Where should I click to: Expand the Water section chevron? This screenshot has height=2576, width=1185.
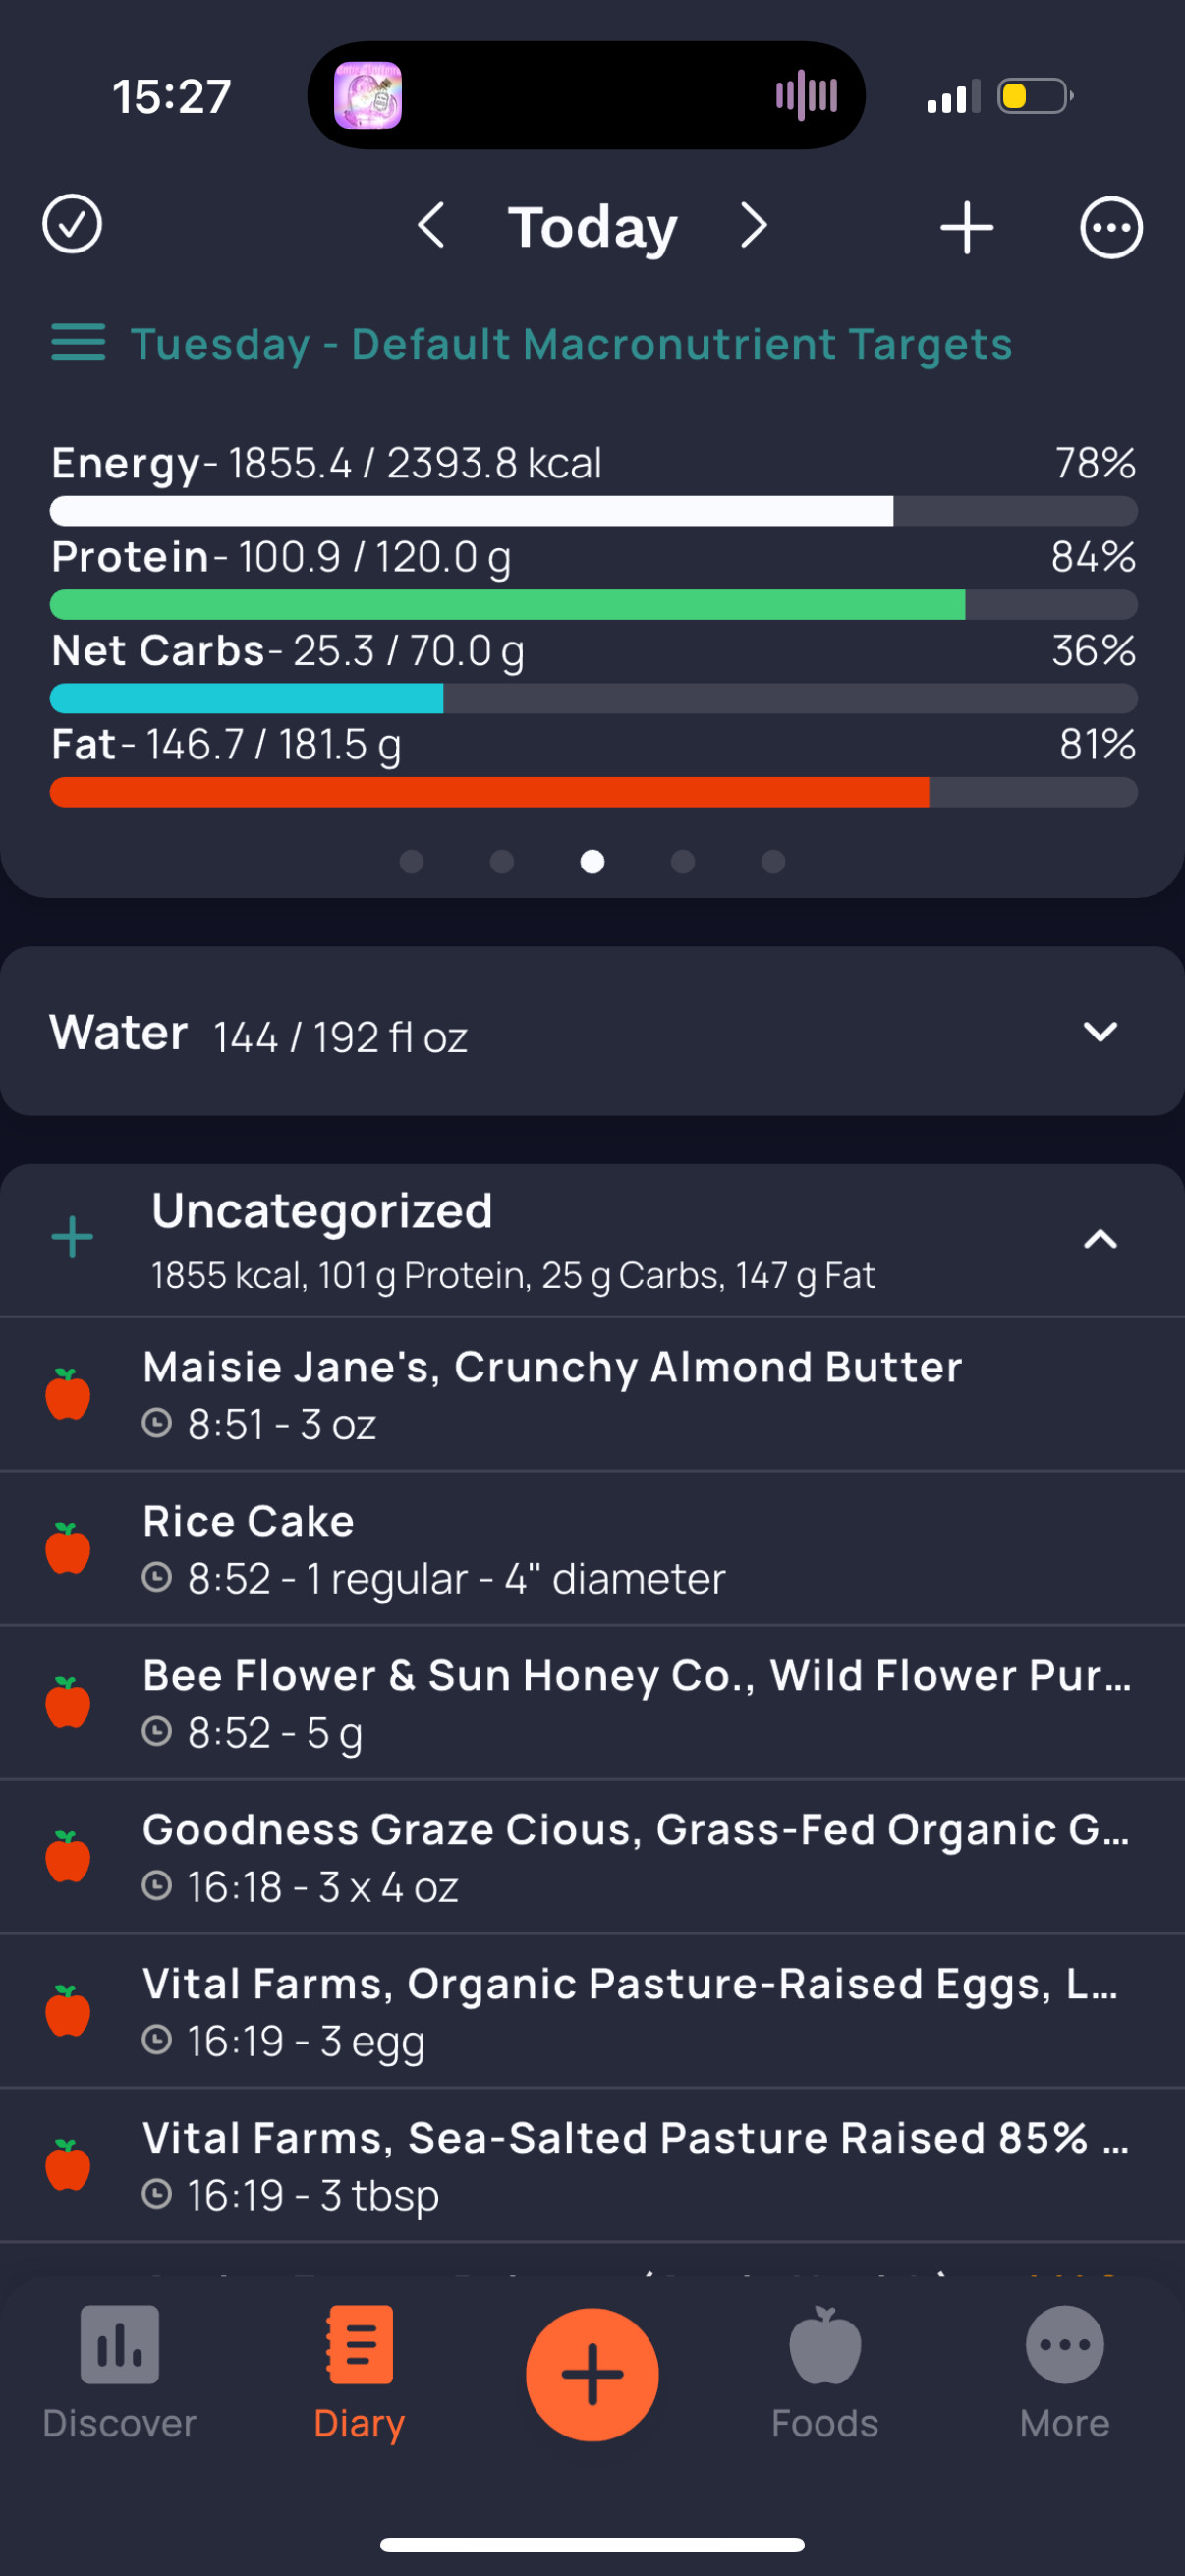(x=1100, y=1032)
